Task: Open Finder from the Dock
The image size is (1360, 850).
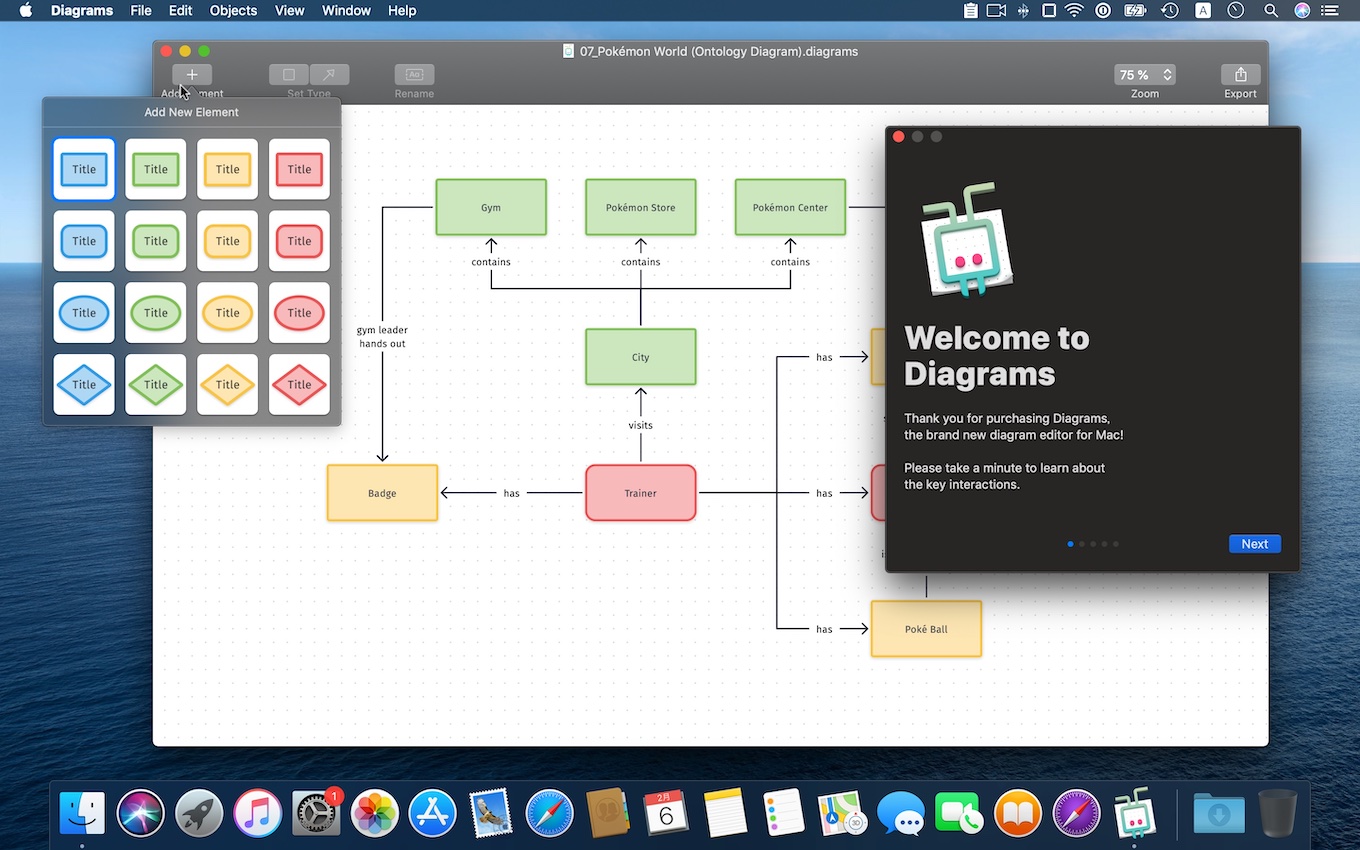Action: 82,814
